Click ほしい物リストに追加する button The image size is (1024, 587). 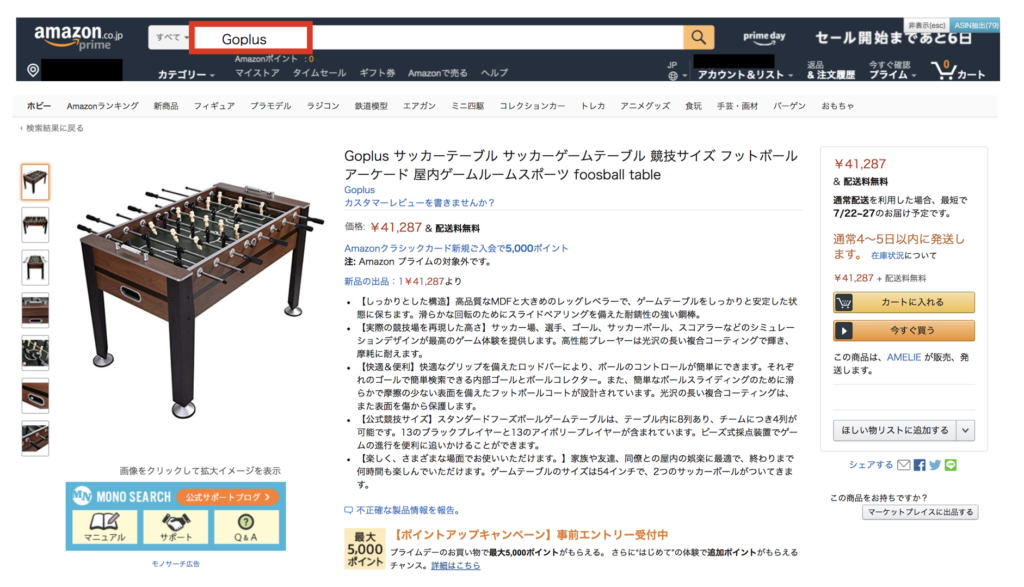click(895, 430)
